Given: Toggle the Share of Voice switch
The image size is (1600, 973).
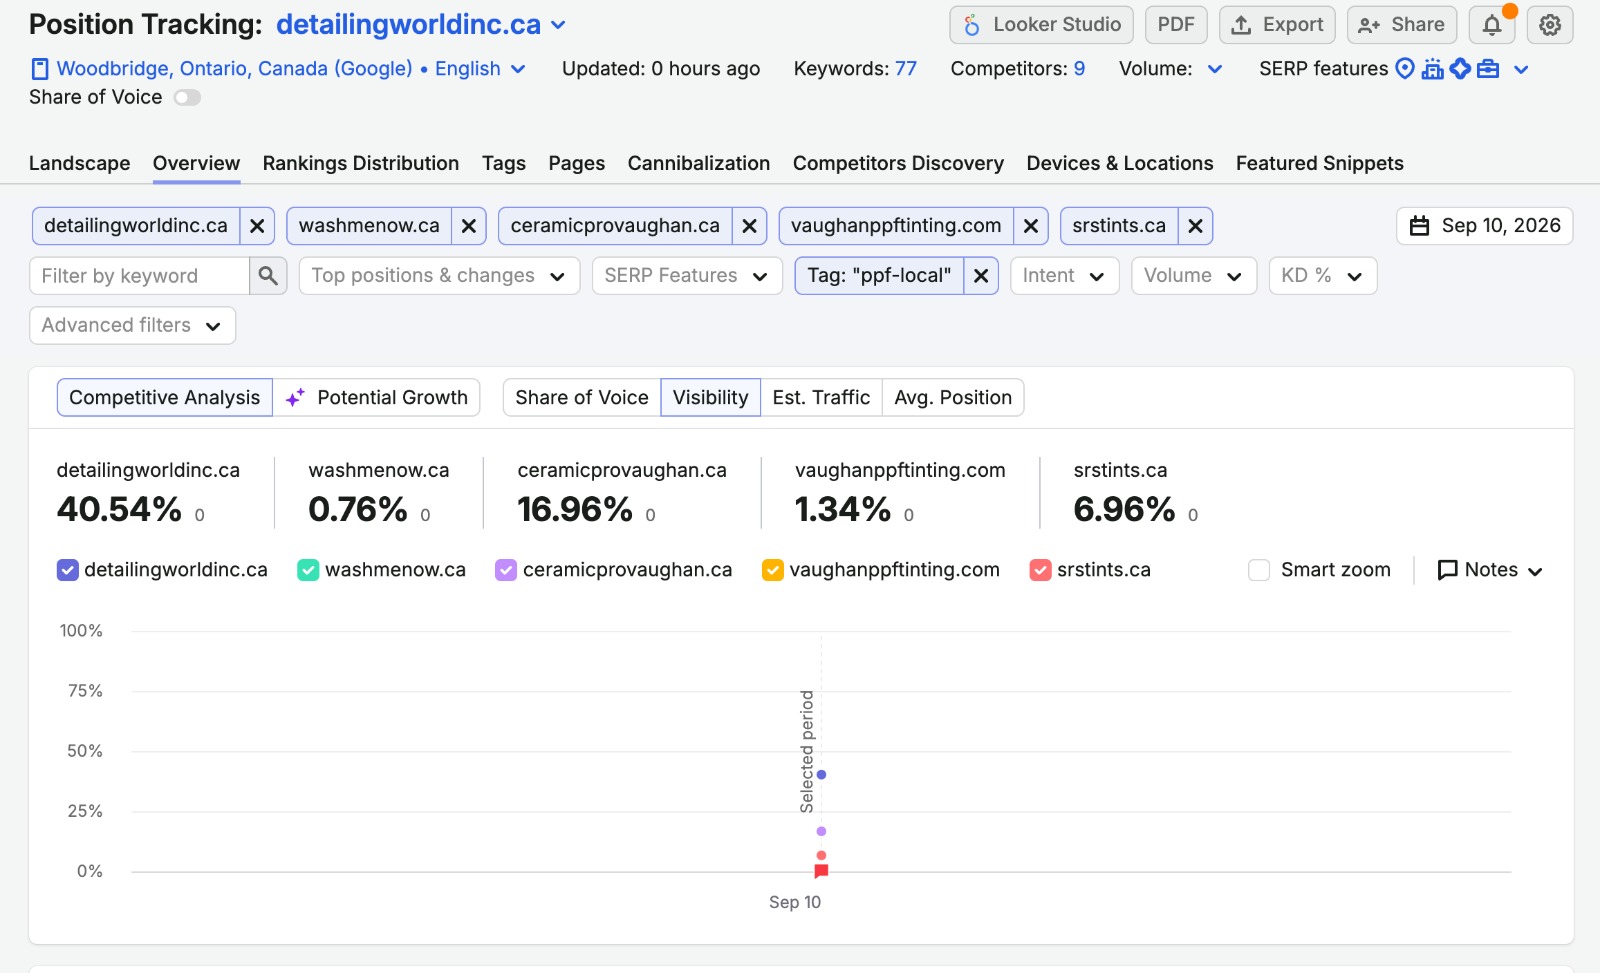Looking at the screenshot, I should point(187,97).
